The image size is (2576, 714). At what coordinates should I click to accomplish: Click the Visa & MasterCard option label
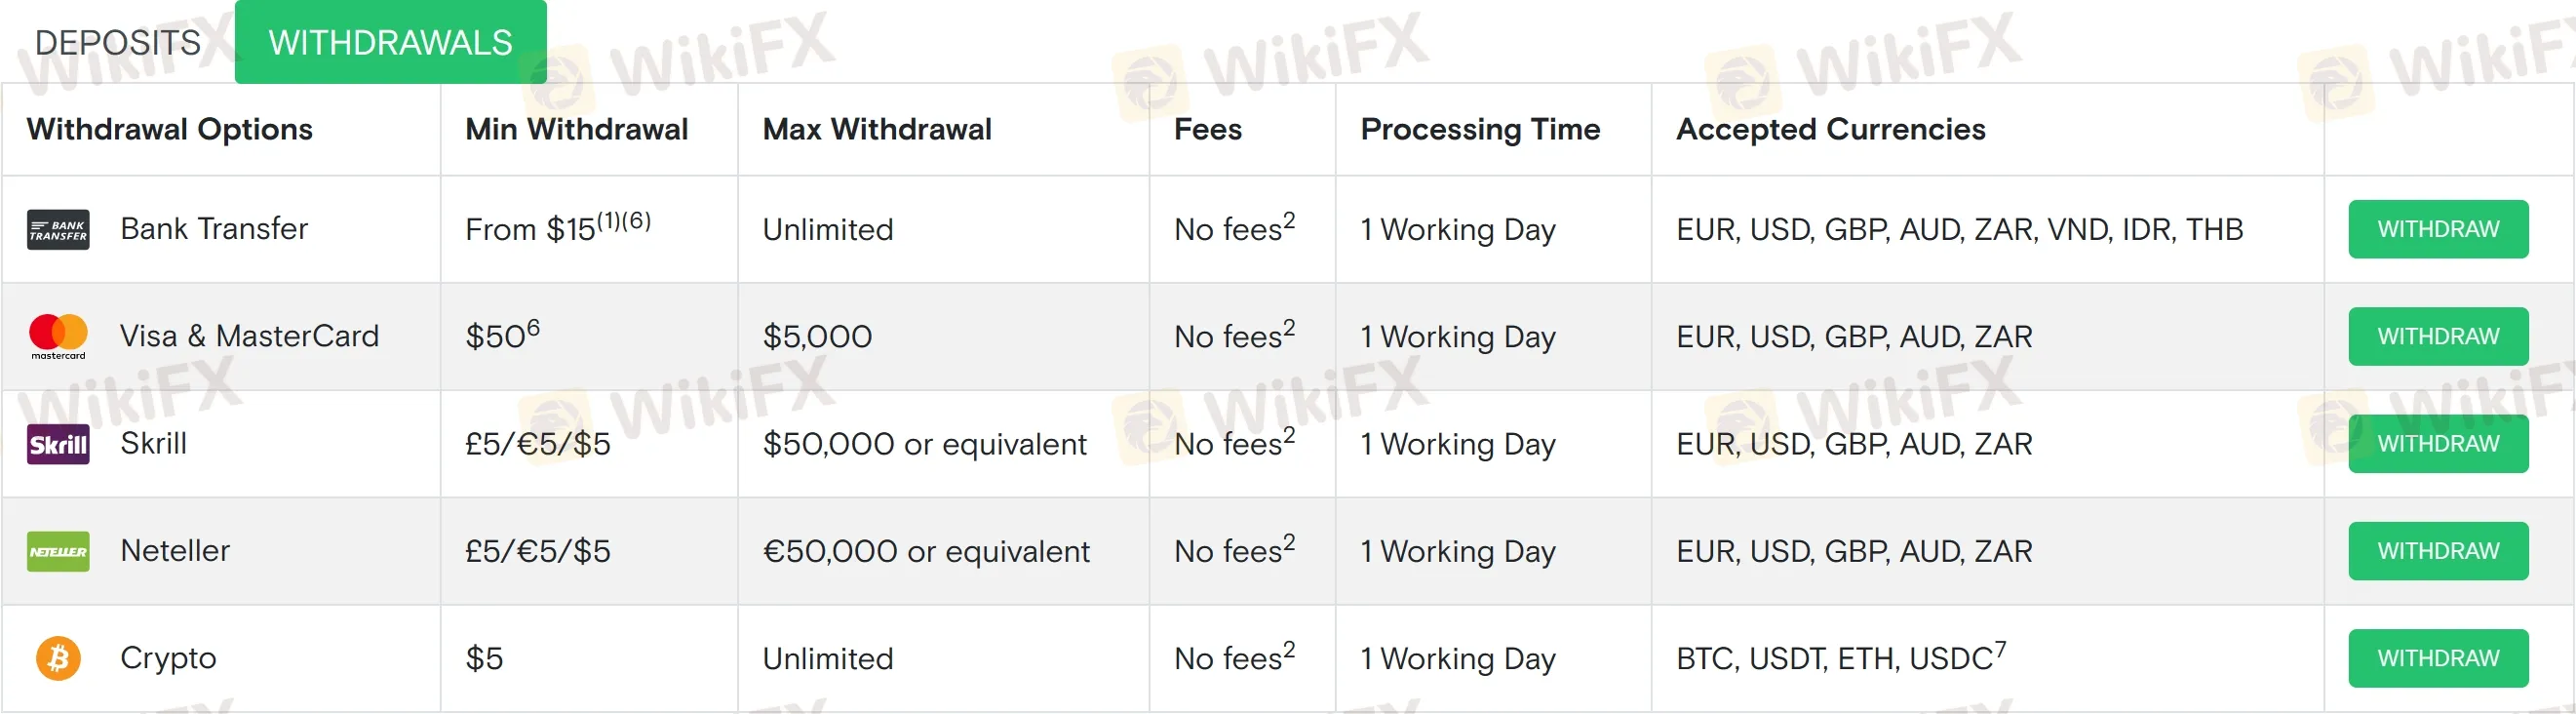(250, 336)
